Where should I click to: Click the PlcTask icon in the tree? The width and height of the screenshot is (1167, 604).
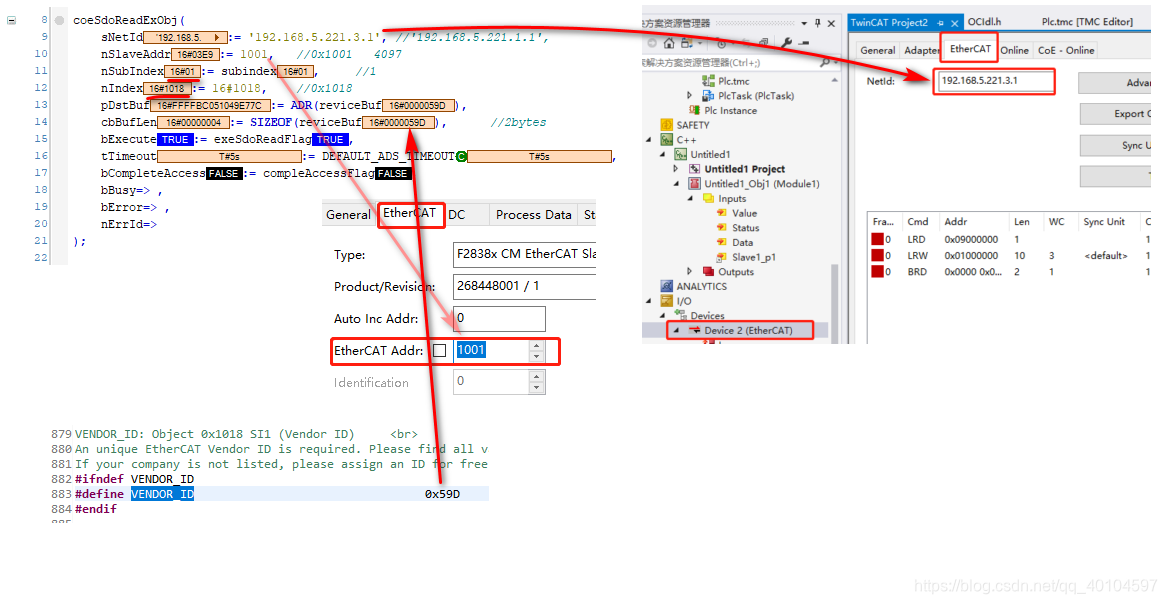[x=709, y=95]
